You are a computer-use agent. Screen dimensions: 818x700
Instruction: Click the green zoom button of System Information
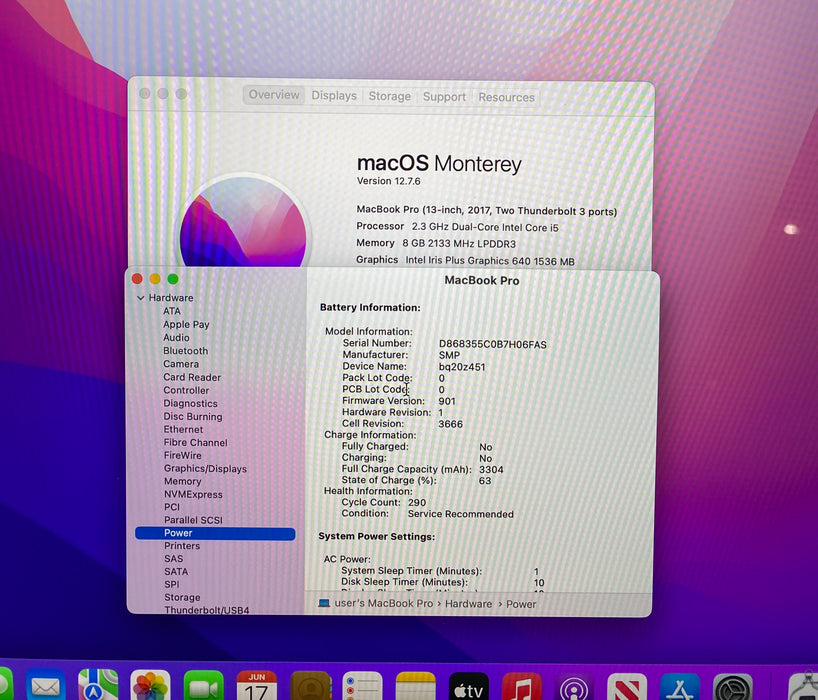click(x=173, y=279)
